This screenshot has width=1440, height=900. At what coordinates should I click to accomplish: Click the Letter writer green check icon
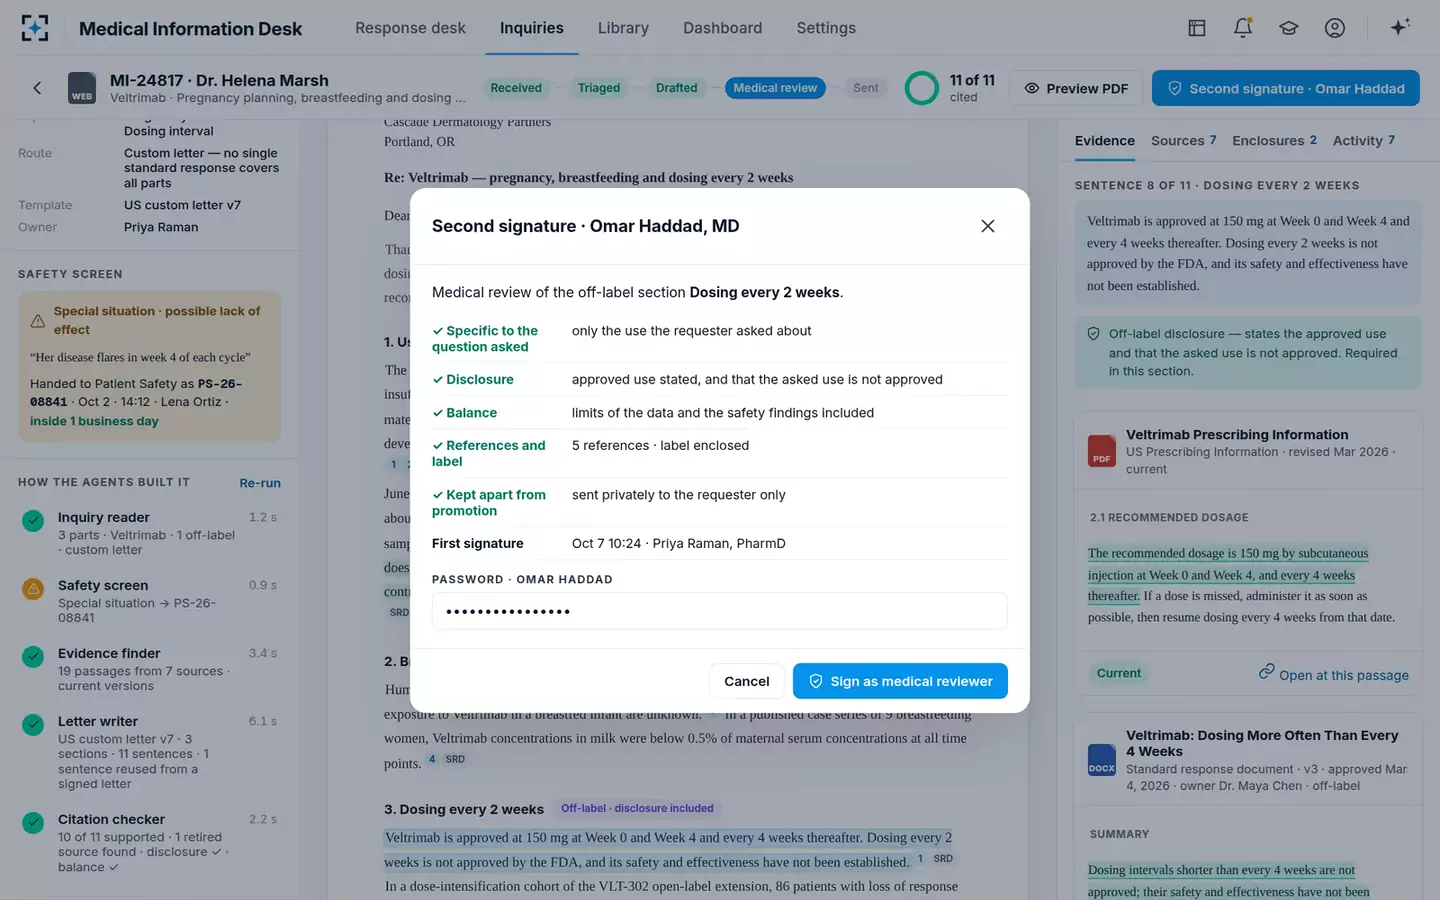point(33,725)
